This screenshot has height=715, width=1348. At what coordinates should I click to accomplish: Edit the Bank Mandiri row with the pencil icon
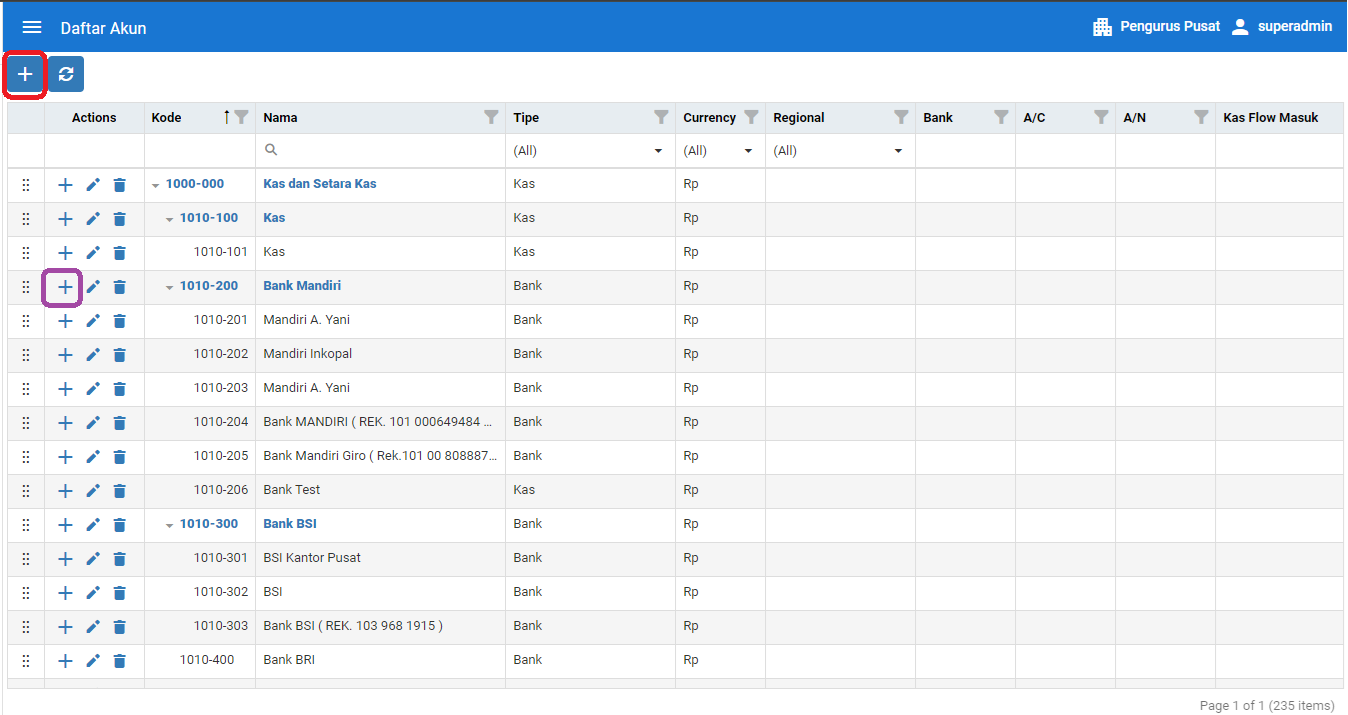tap(93, 287)
